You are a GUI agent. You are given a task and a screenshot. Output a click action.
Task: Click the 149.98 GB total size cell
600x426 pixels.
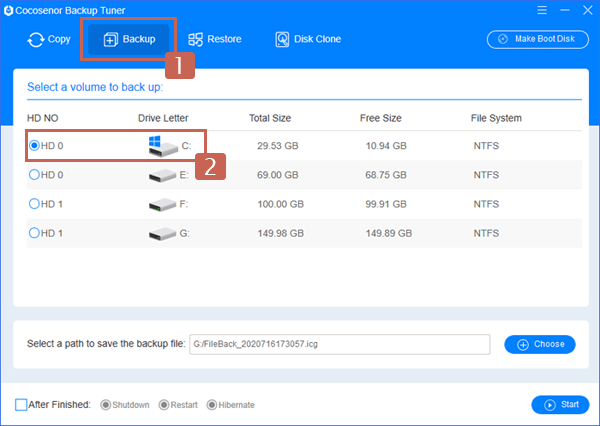click(x=280, y=233)
